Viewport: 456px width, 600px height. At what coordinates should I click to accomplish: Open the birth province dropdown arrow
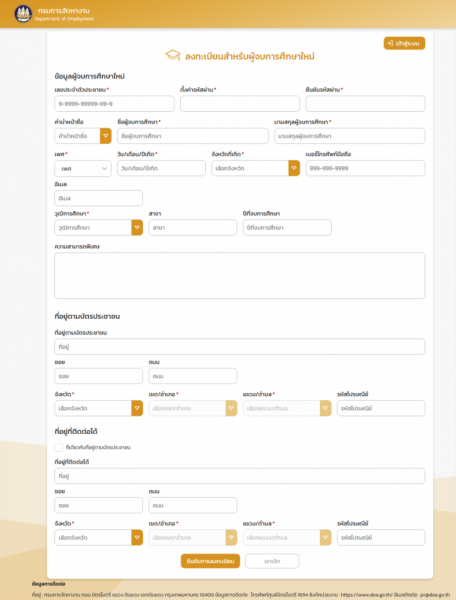tap(294, 168)
